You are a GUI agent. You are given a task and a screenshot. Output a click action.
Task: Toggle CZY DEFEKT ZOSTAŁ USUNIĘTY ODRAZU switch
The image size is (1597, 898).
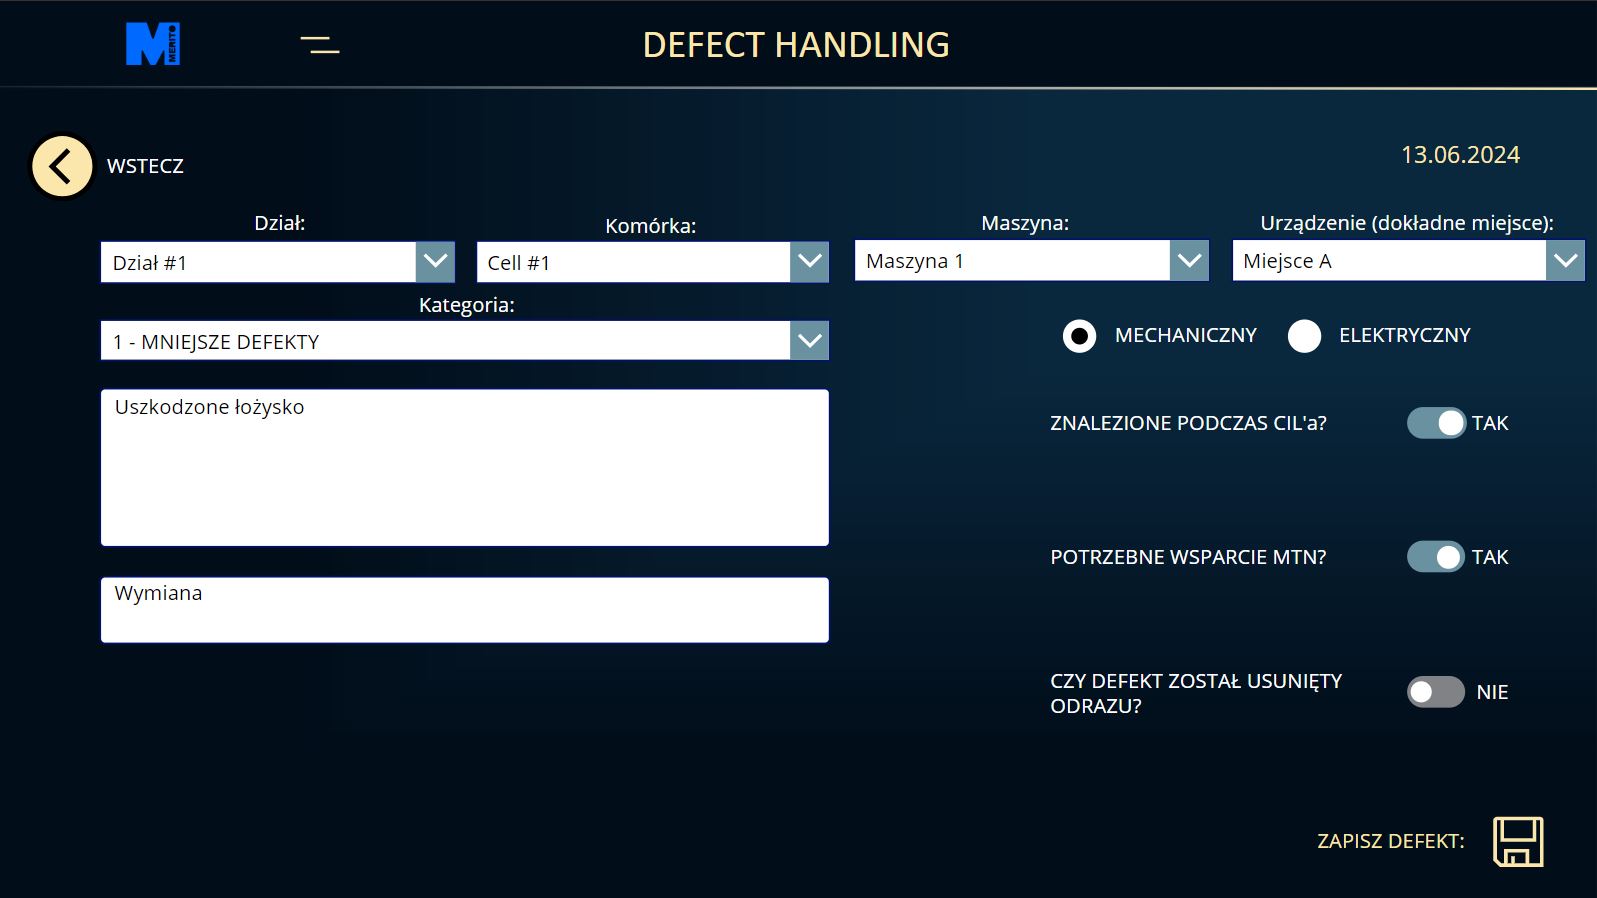tap(1436, 692)
